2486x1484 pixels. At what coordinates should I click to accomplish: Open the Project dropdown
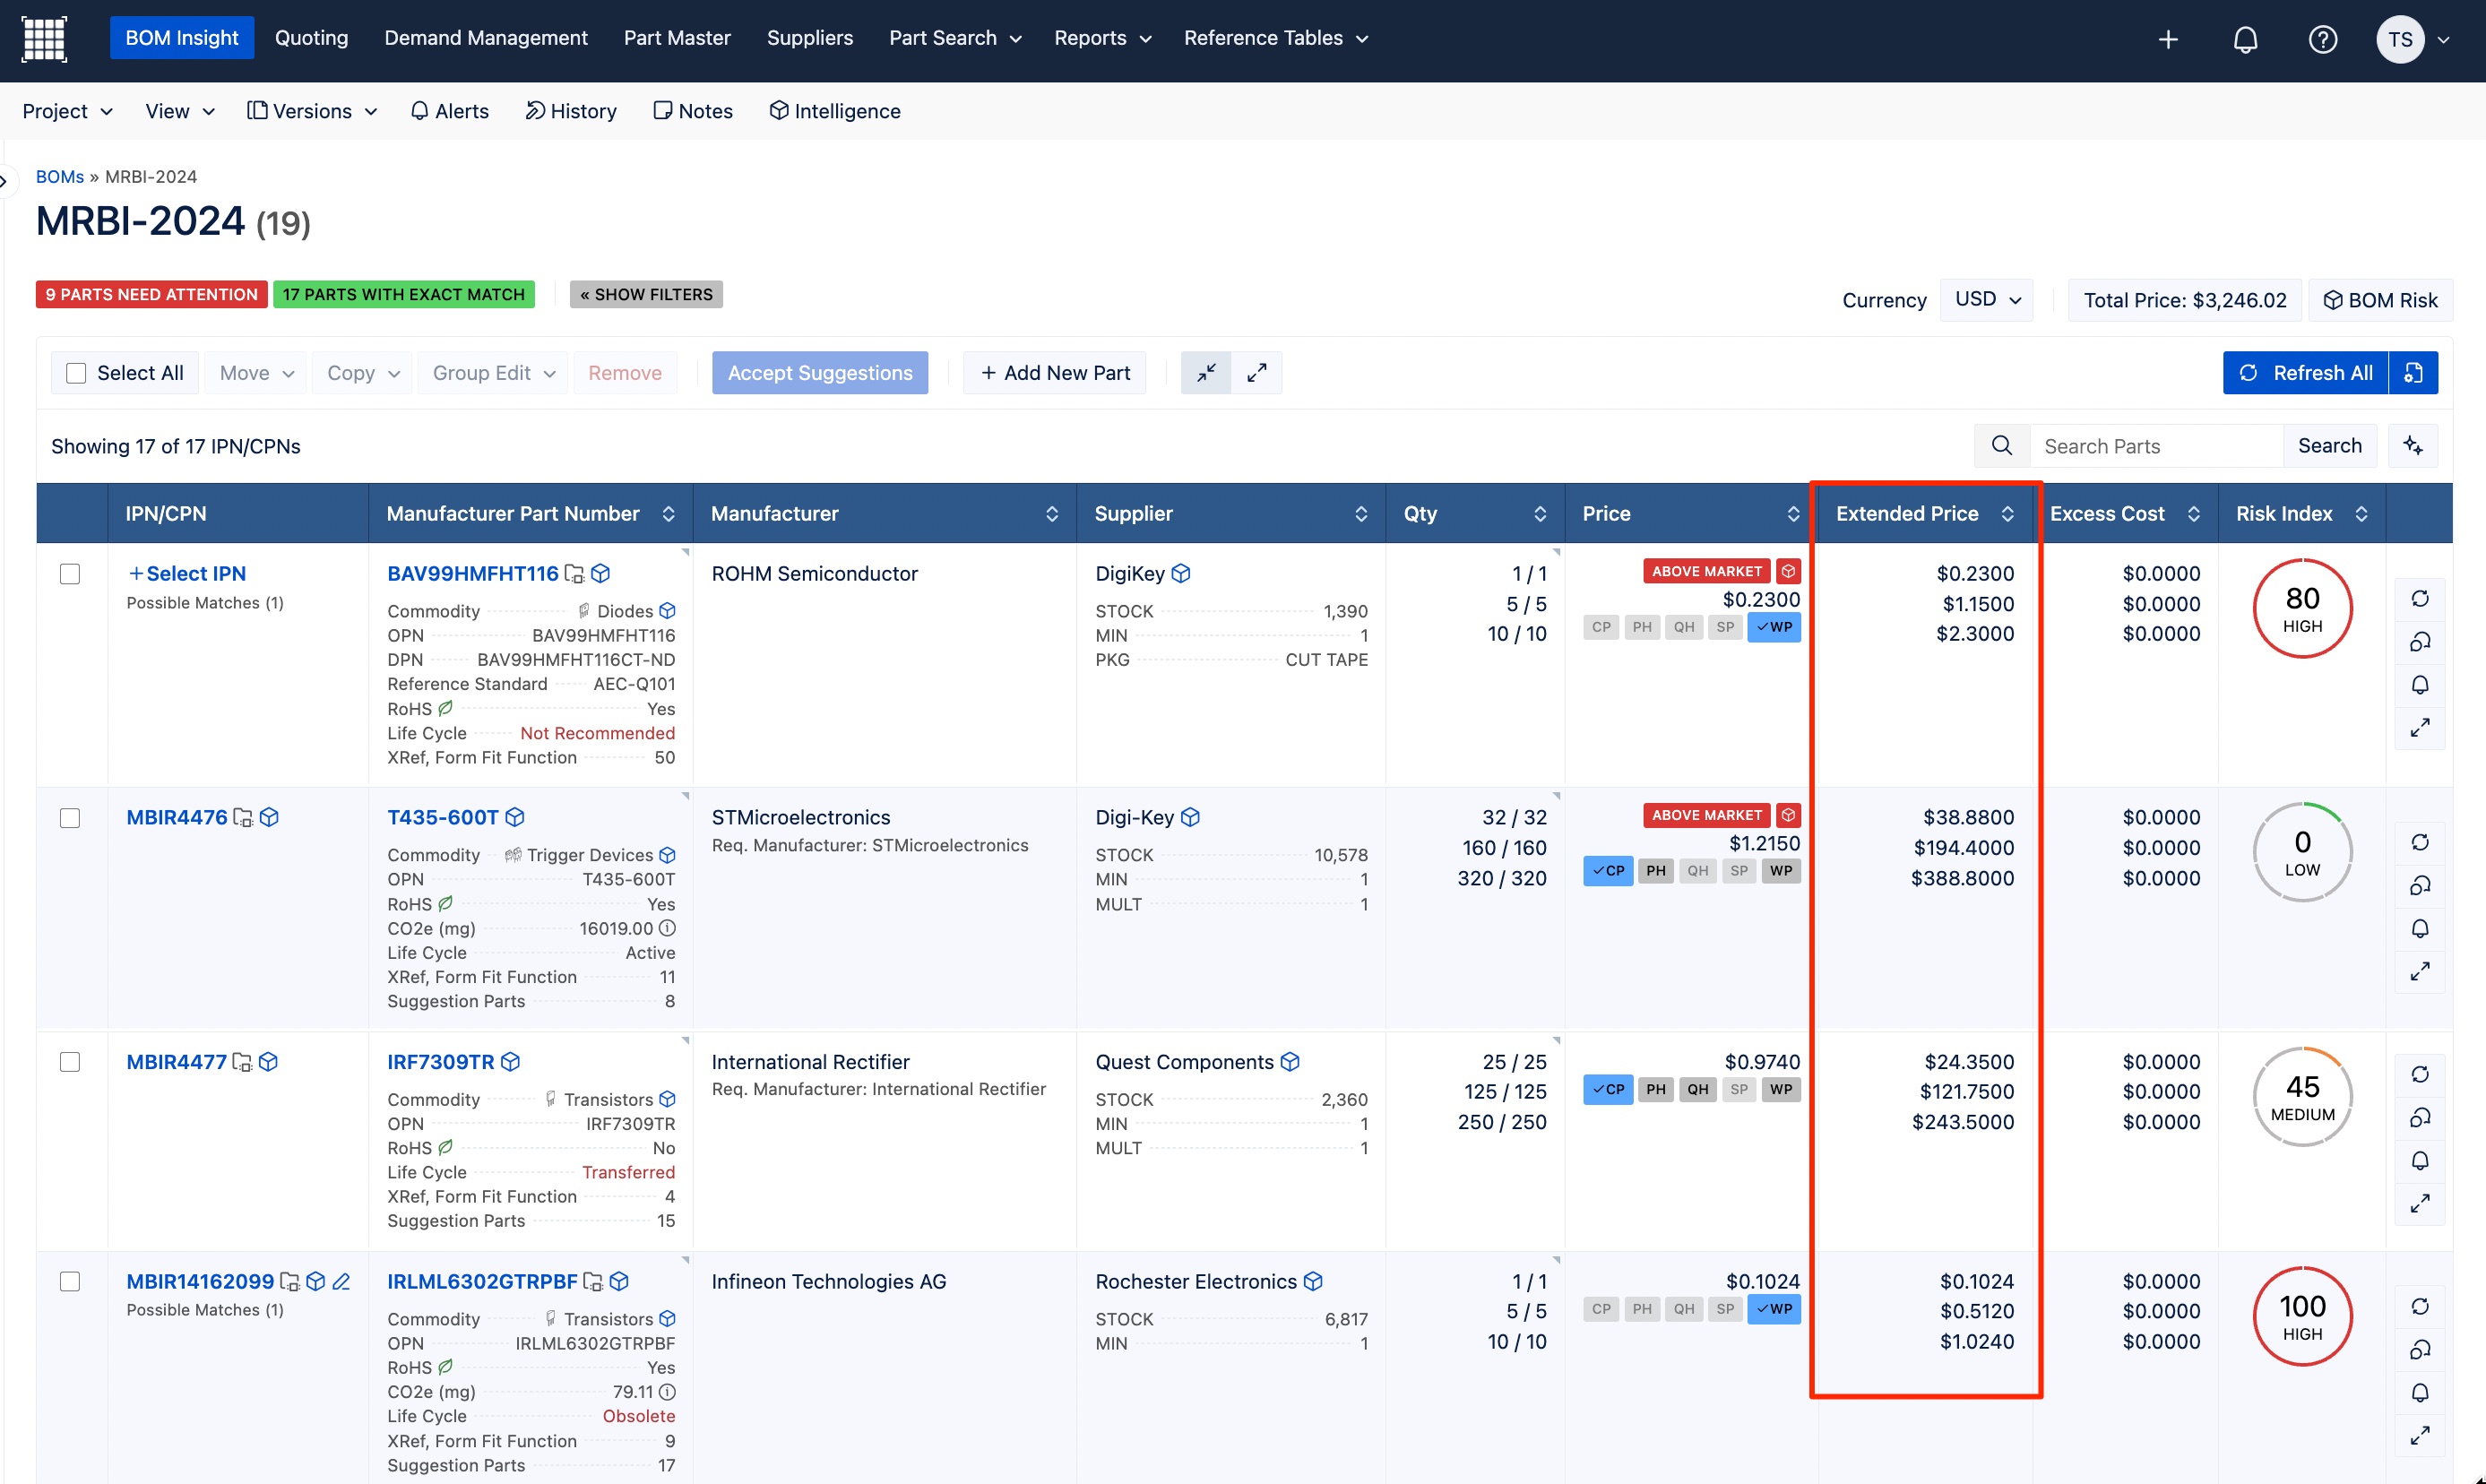click(x=67, y=111)
